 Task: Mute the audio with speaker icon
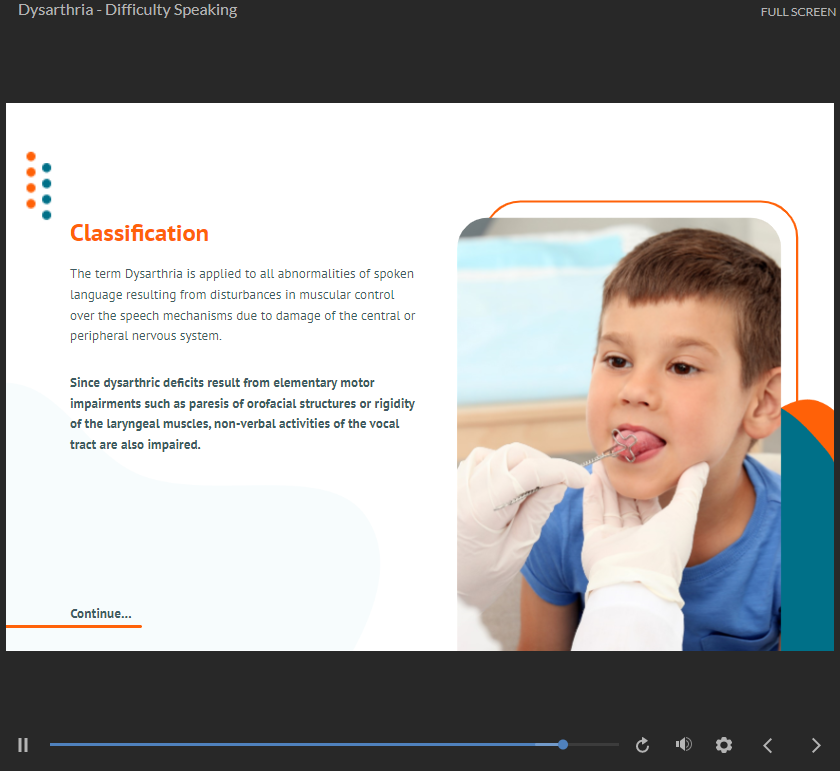(x=684, y=745)
